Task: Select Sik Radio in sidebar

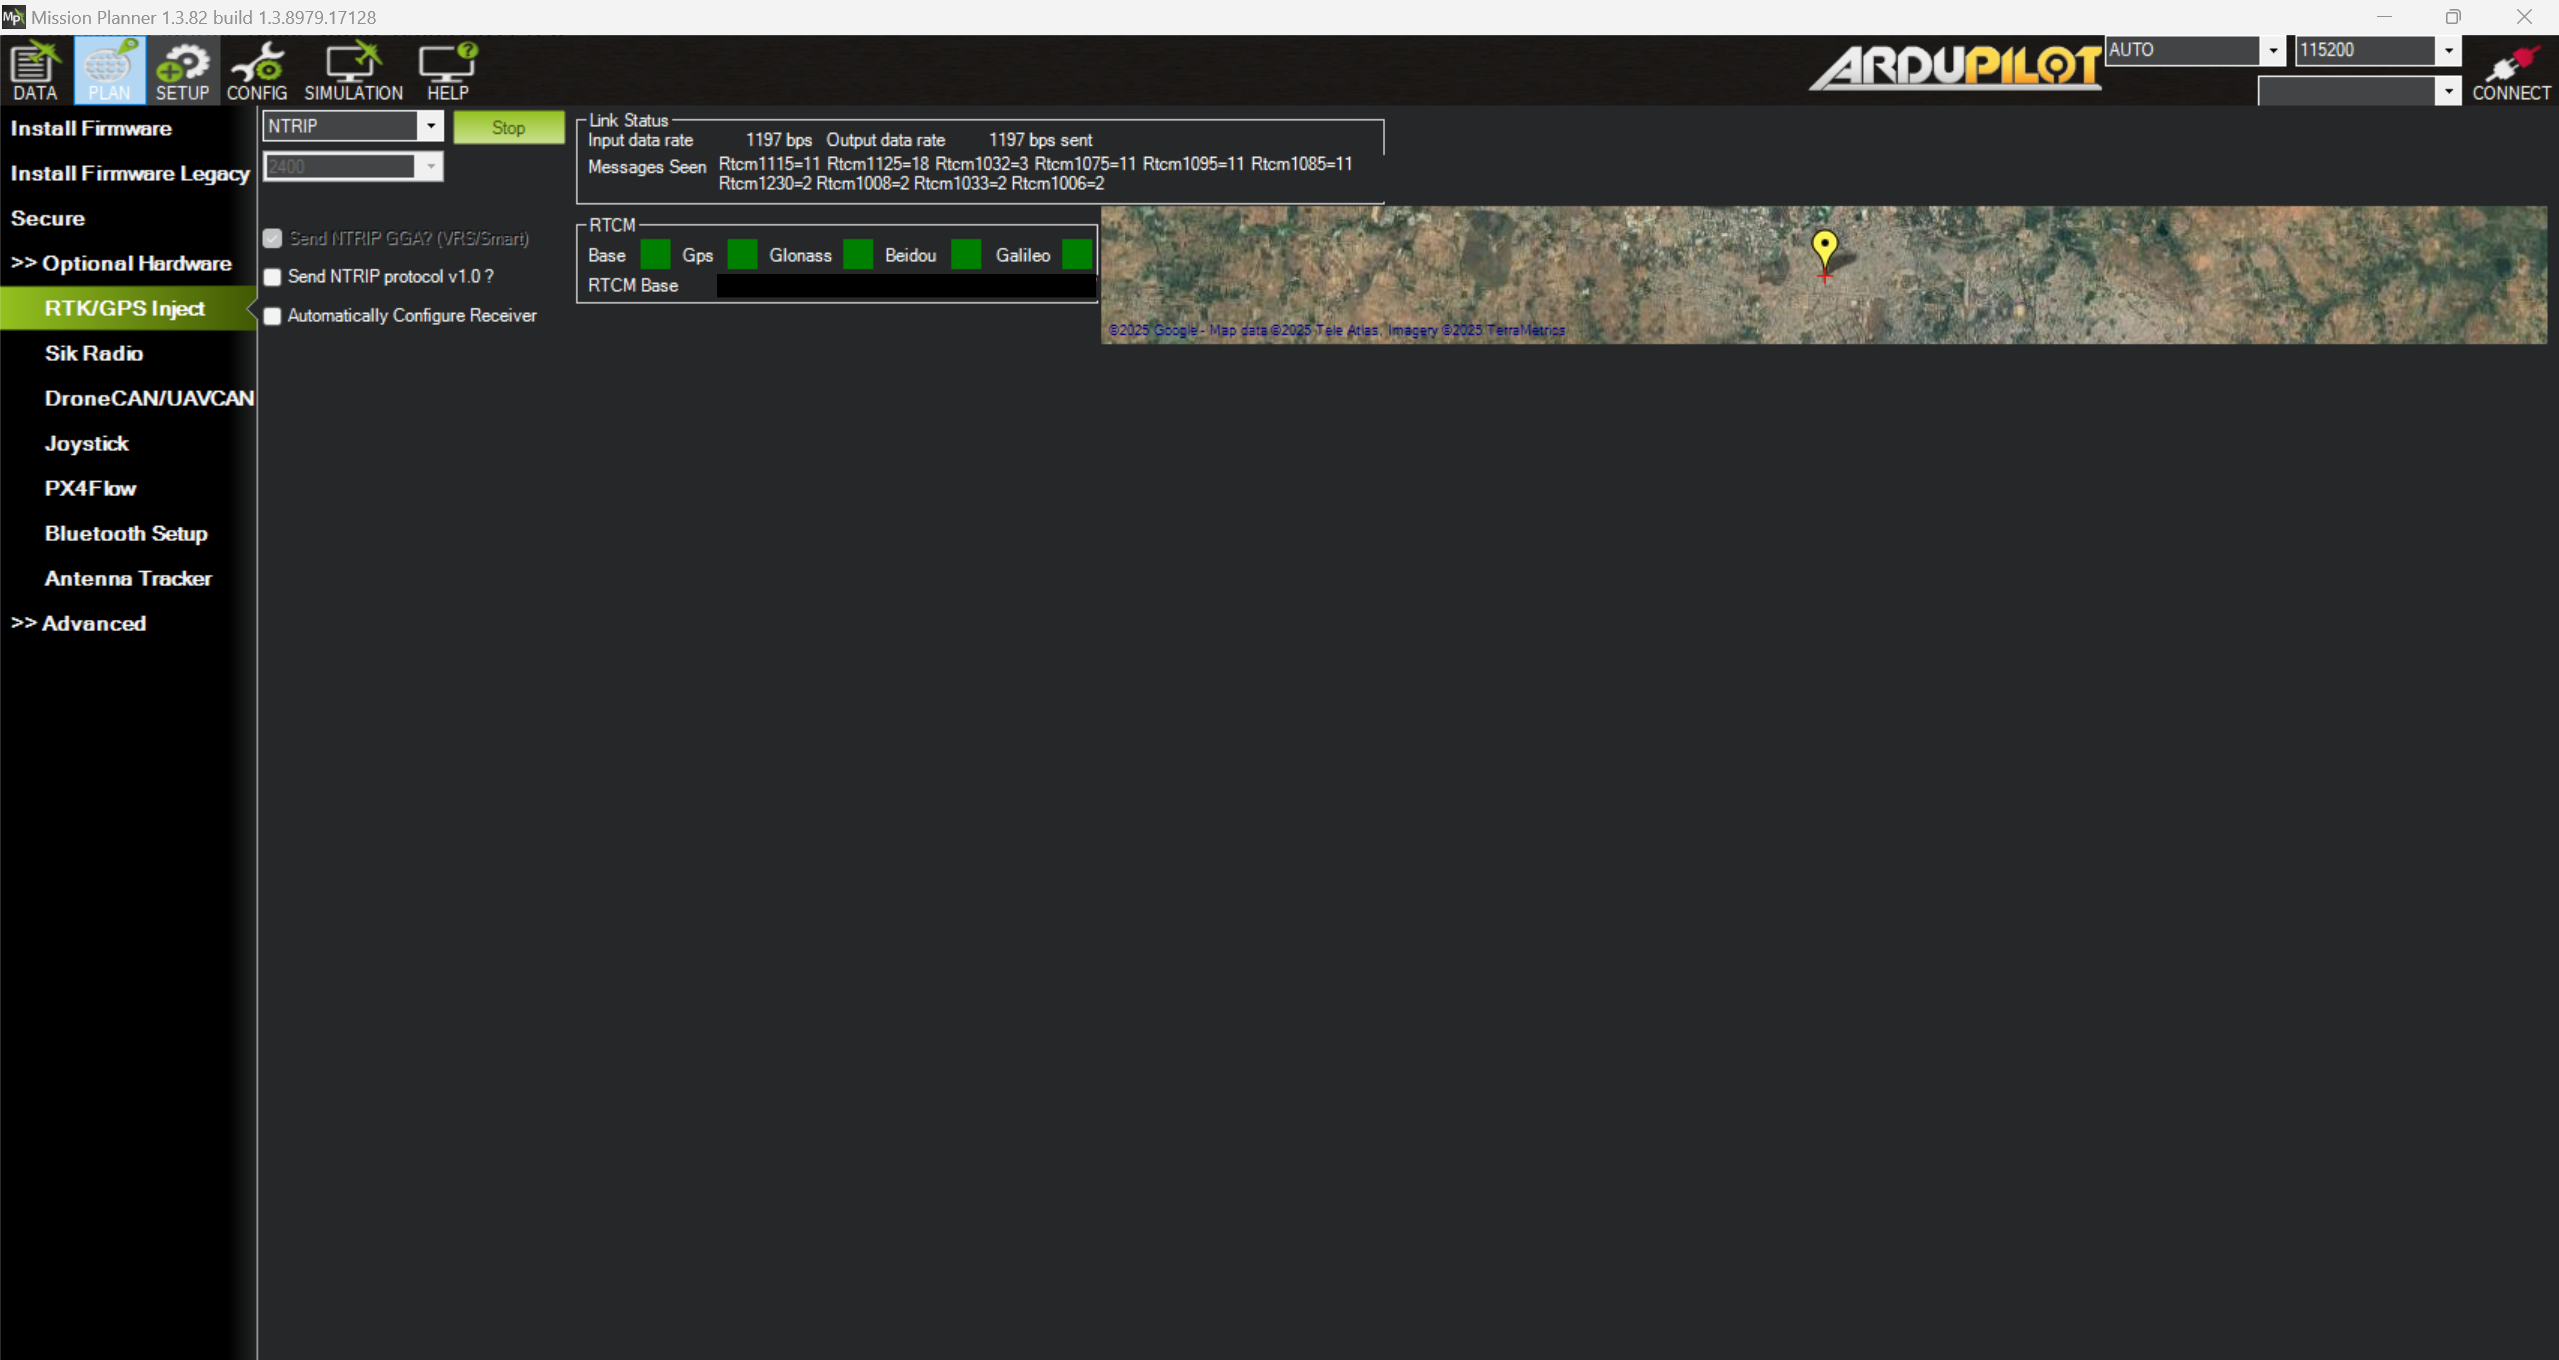Action: click(94, 353)
